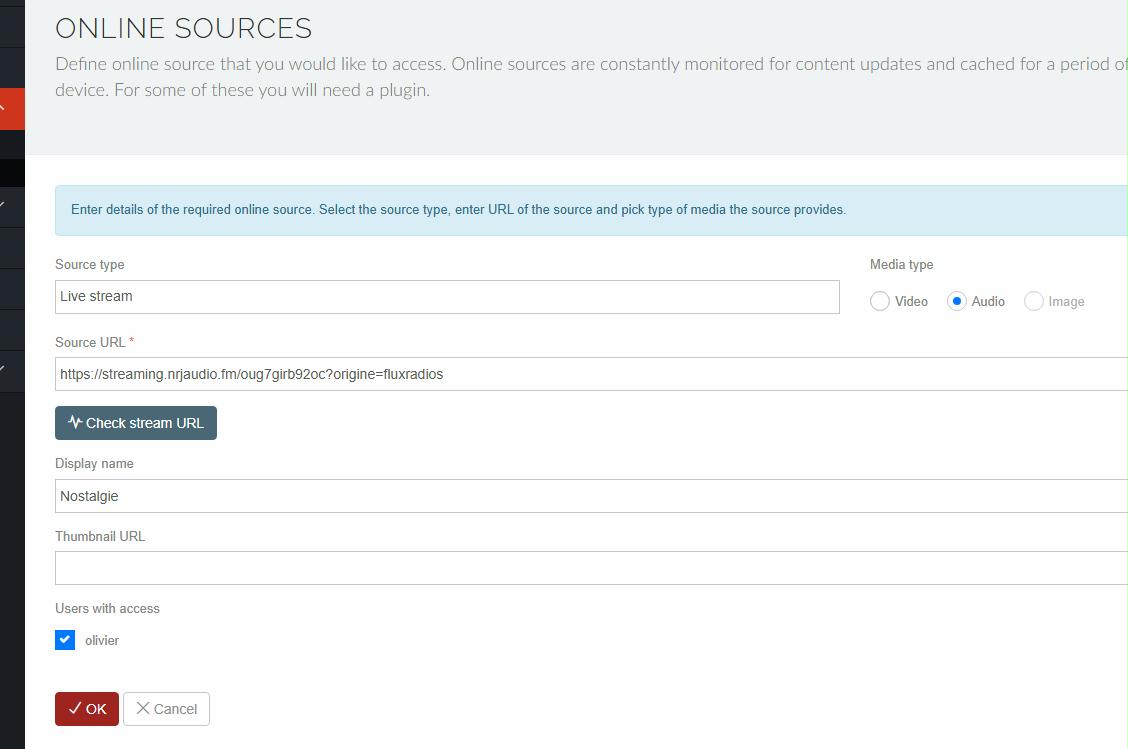Click the pulse icon on Check stream URL
This screenshot has width=1128, height=749.
point(75,422)
